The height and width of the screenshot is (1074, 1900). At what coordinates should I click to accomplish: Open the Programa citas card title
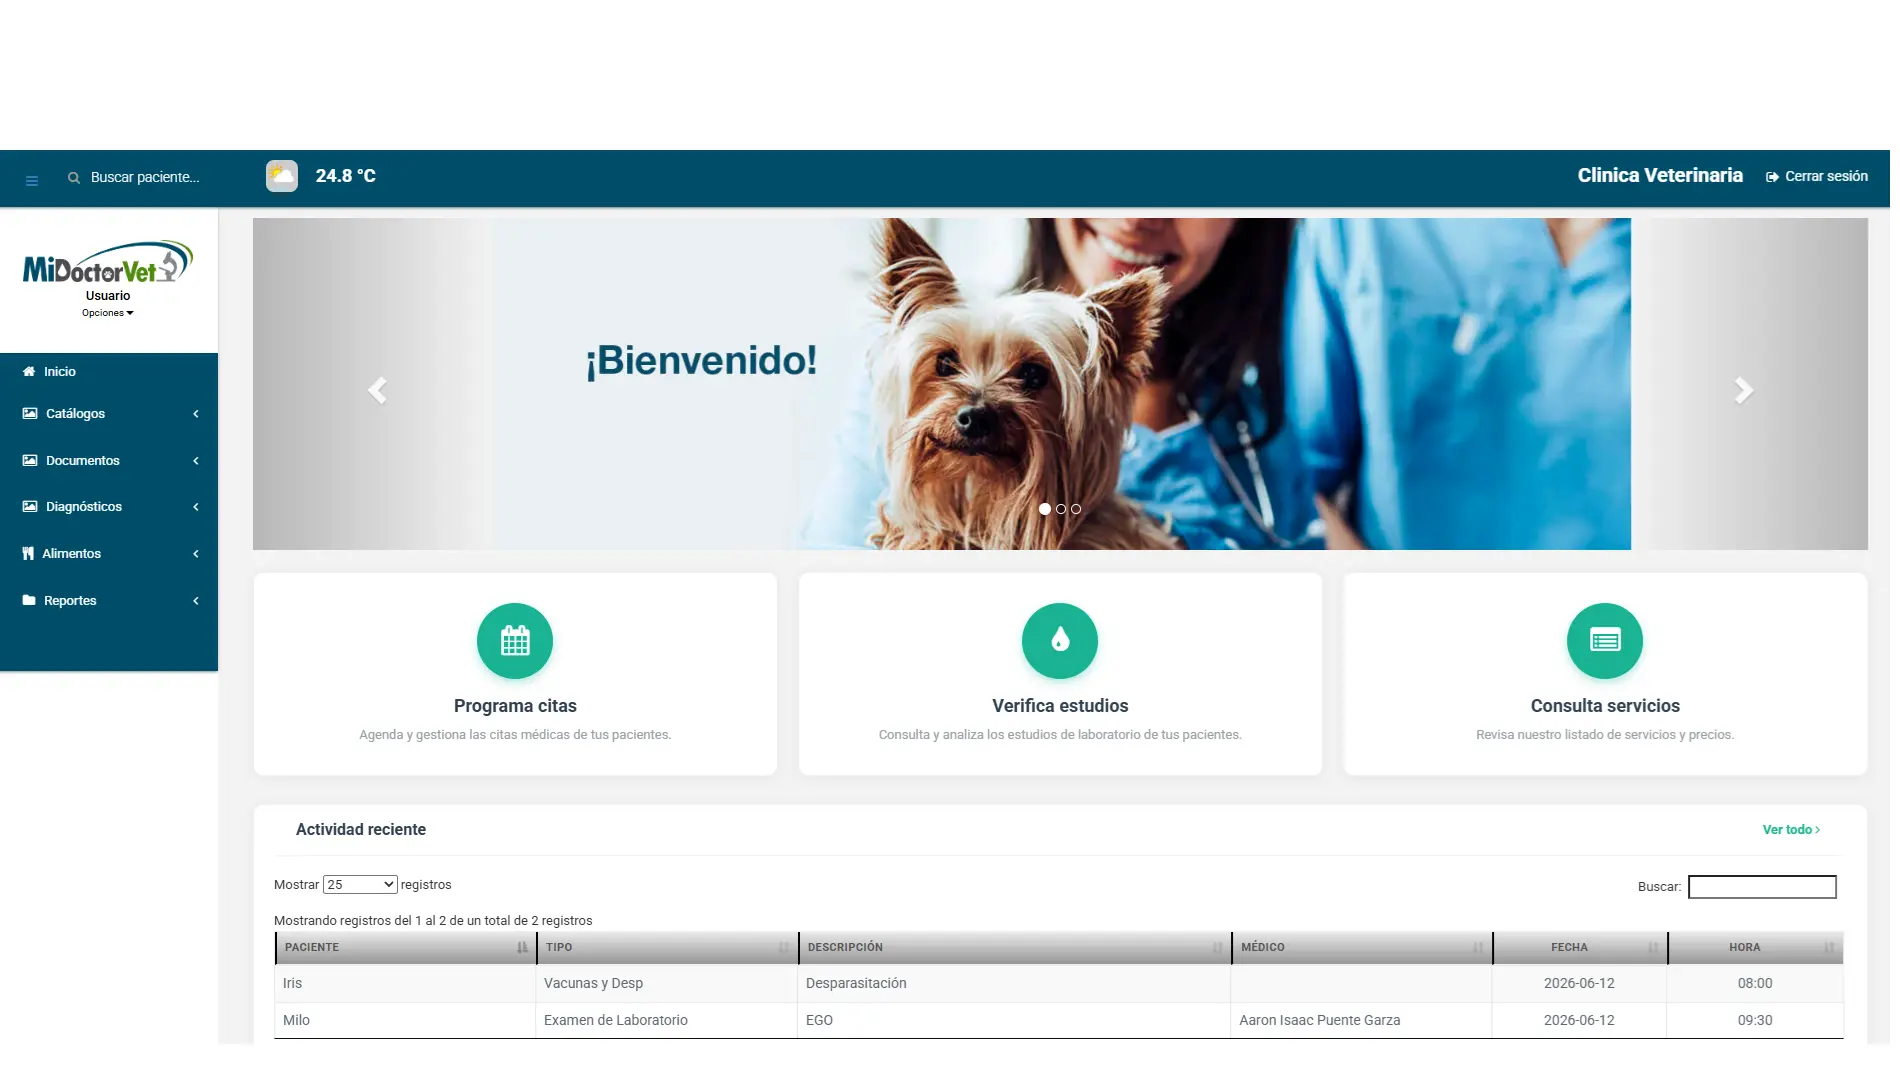tap(515, 706)
